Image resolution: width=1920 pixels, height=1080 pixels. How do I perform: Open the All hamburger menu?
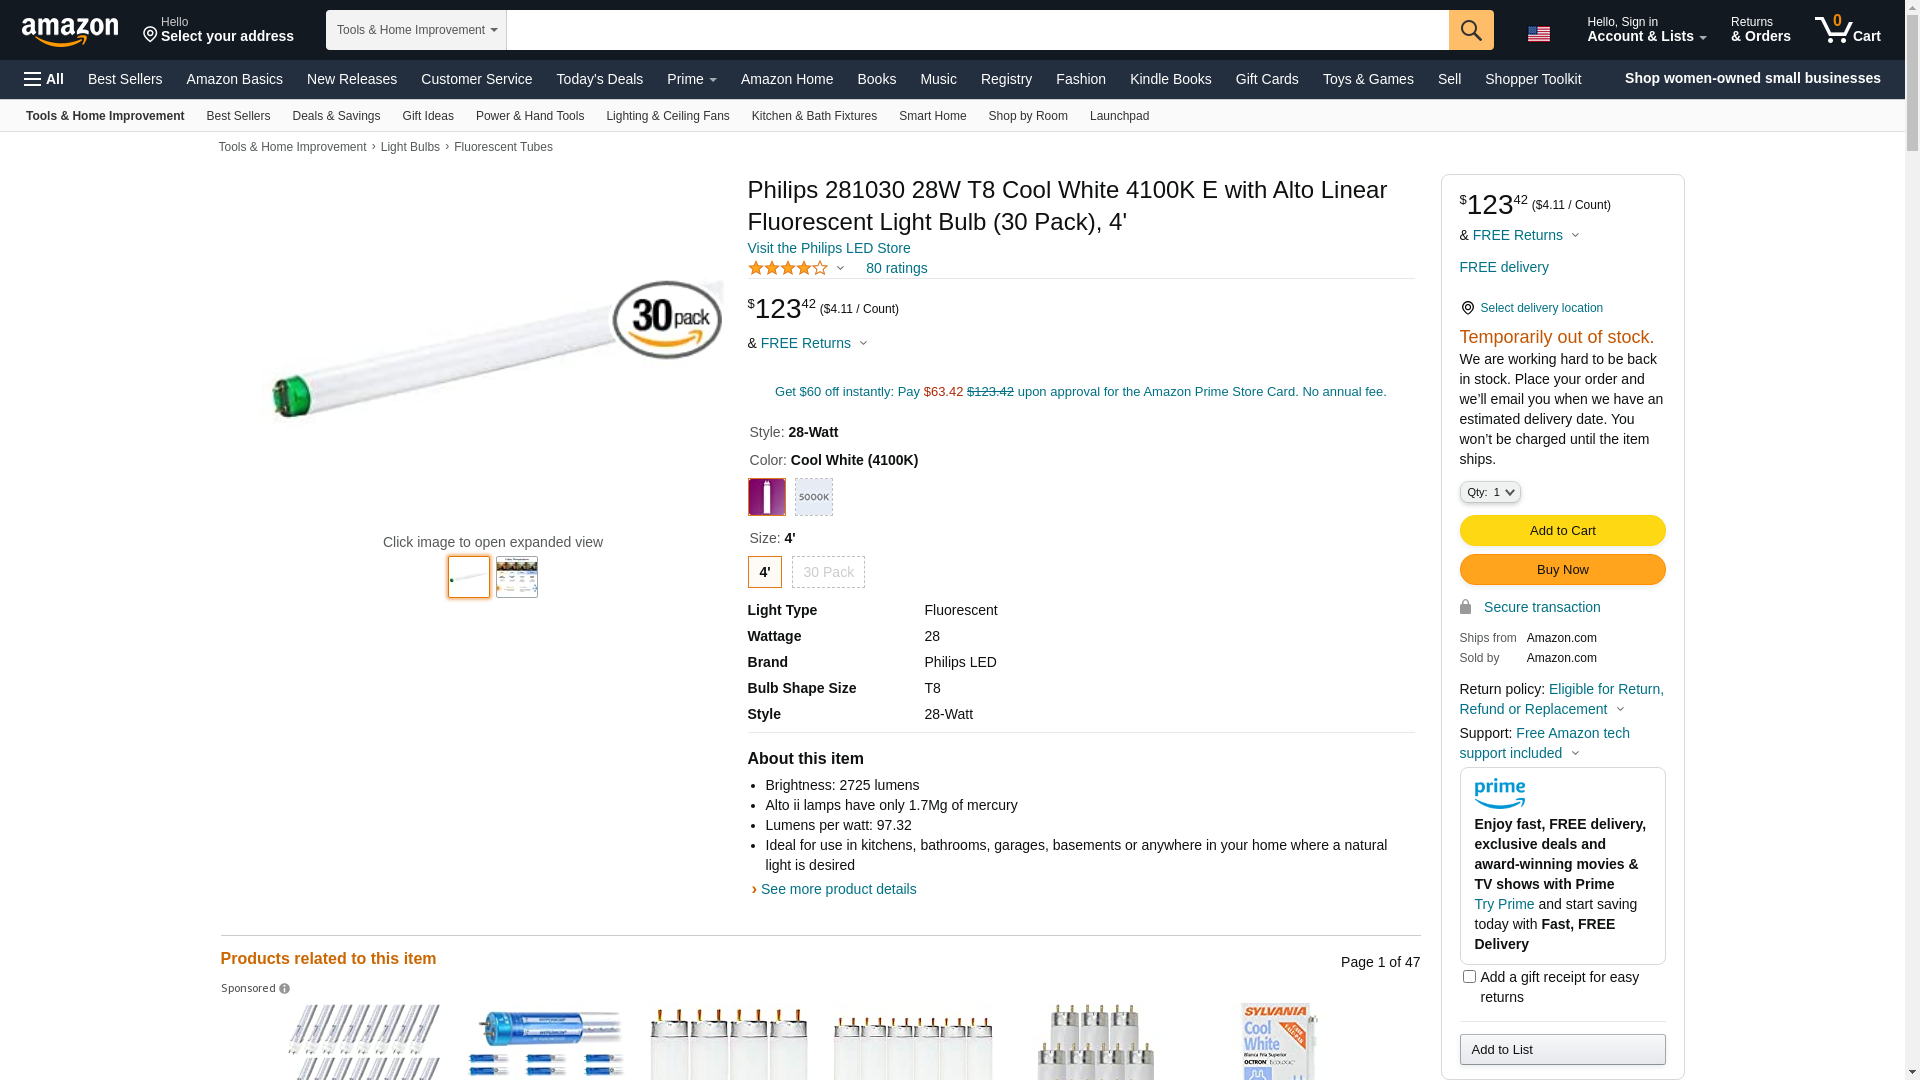(44, 79)
